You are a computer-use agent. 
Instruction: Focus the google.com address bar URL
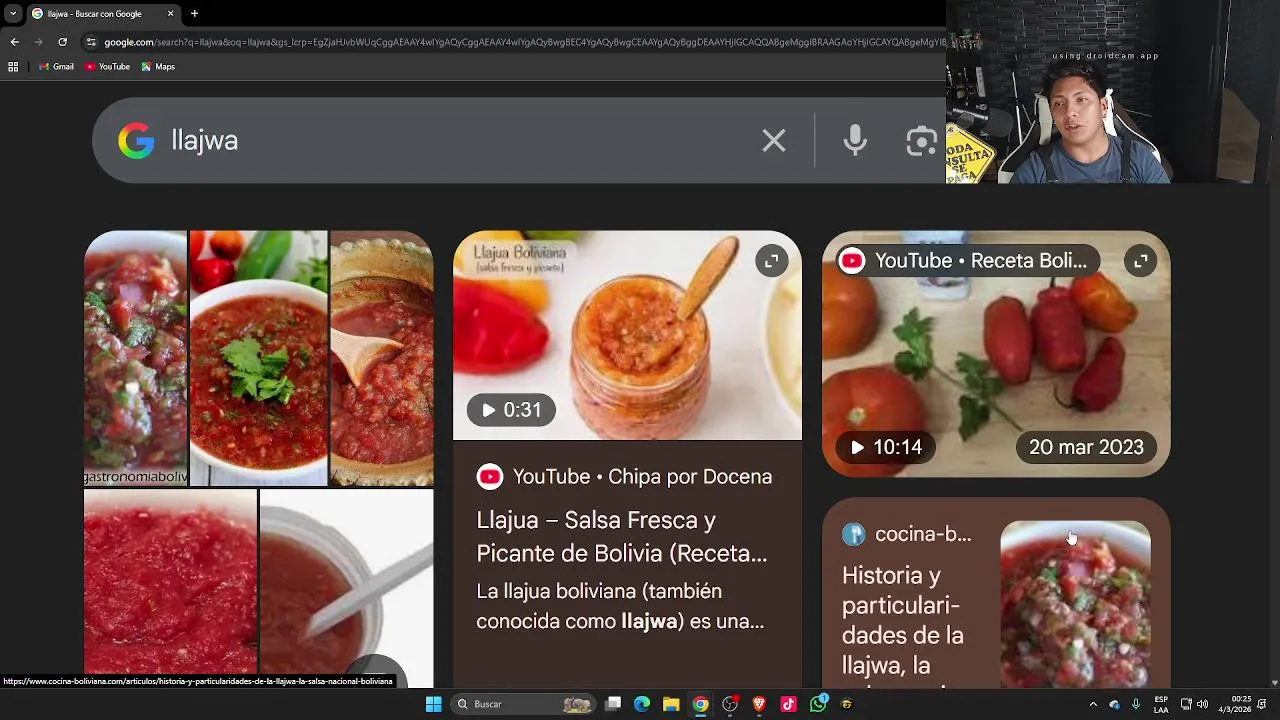[x=523, y=42]
